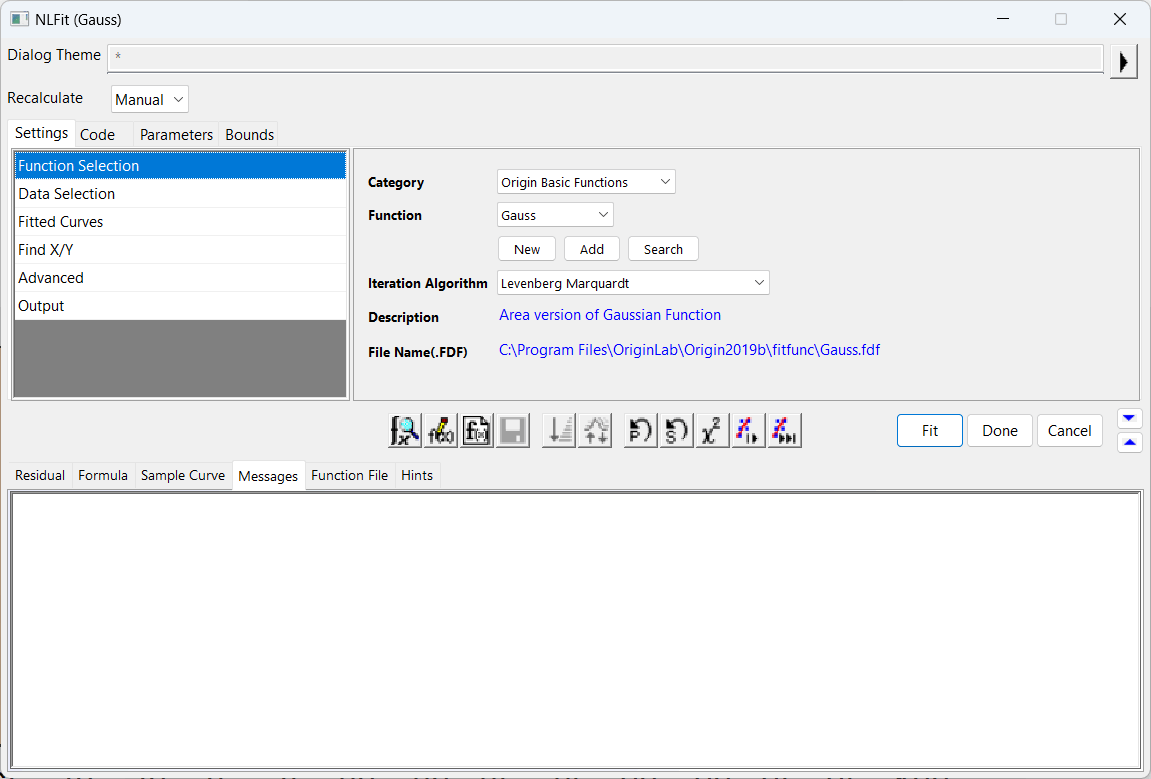
Task: Open the Sample Curve tab
Action: click(183, 476)
